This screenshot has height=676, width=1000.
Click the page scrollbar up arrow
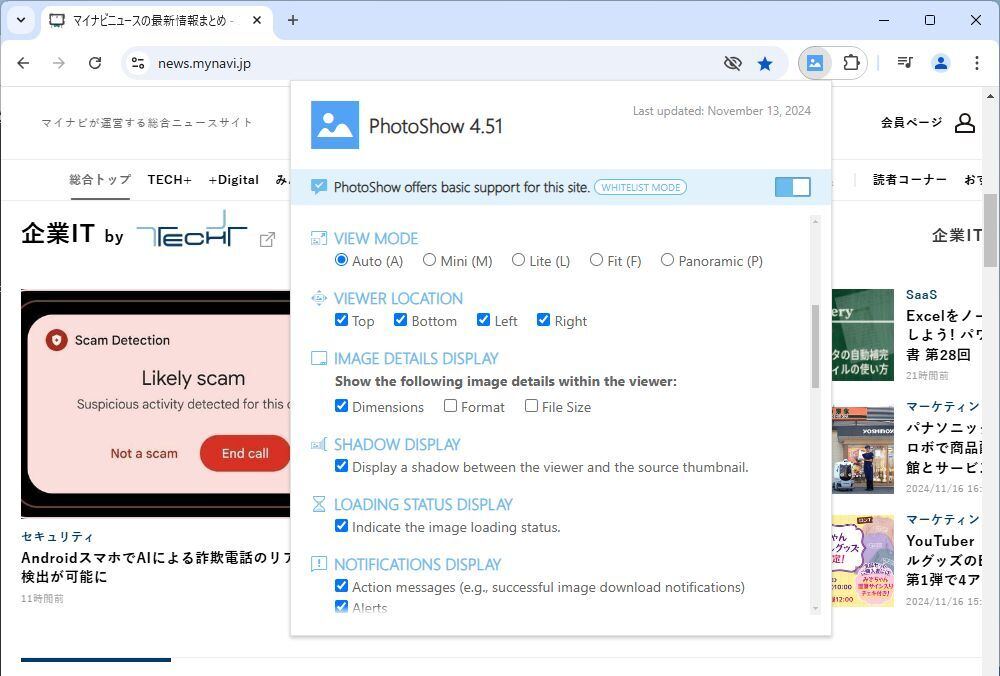(990, 96)
